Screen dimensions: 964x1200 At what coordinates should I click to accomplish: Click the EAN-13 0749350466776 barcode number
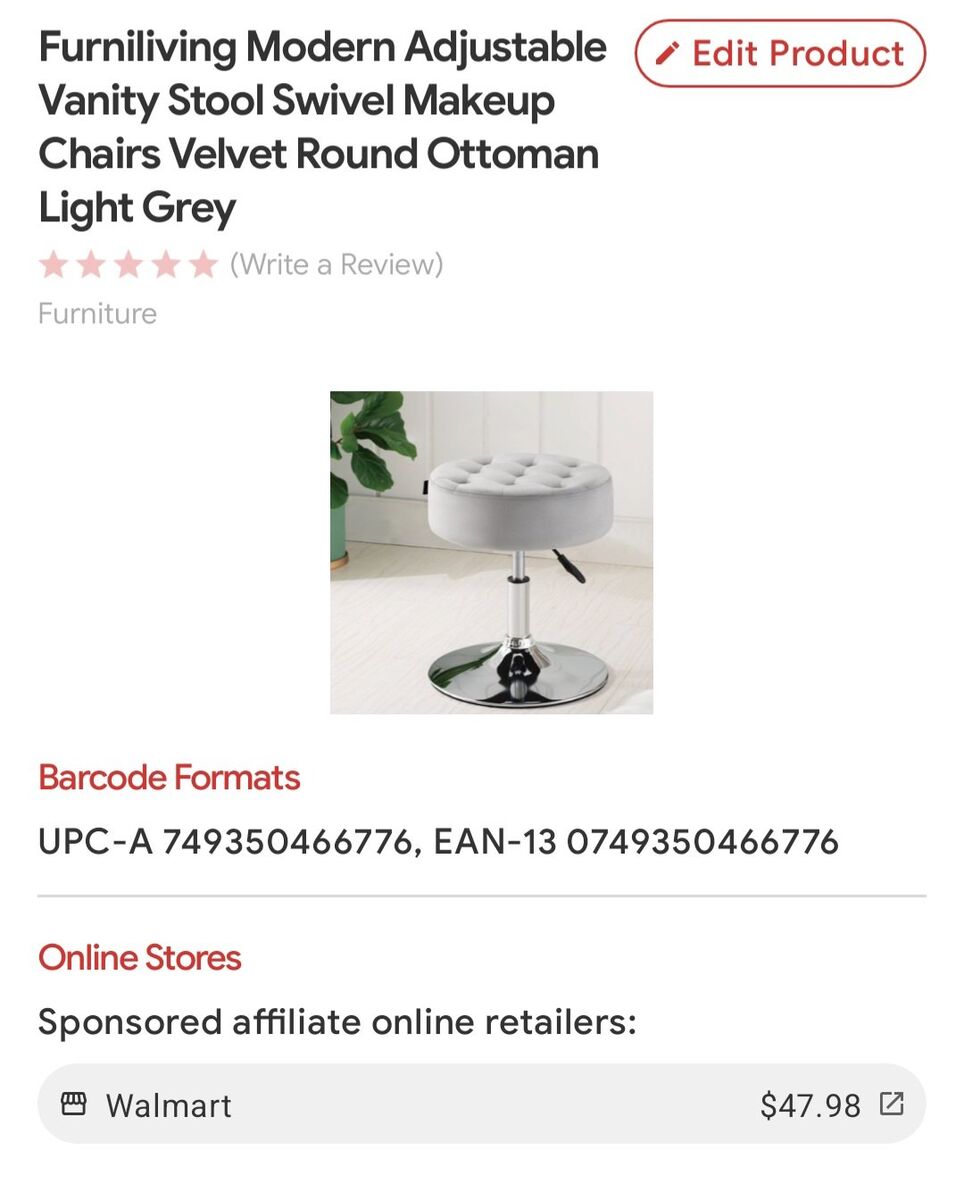(x=636, y=842)
